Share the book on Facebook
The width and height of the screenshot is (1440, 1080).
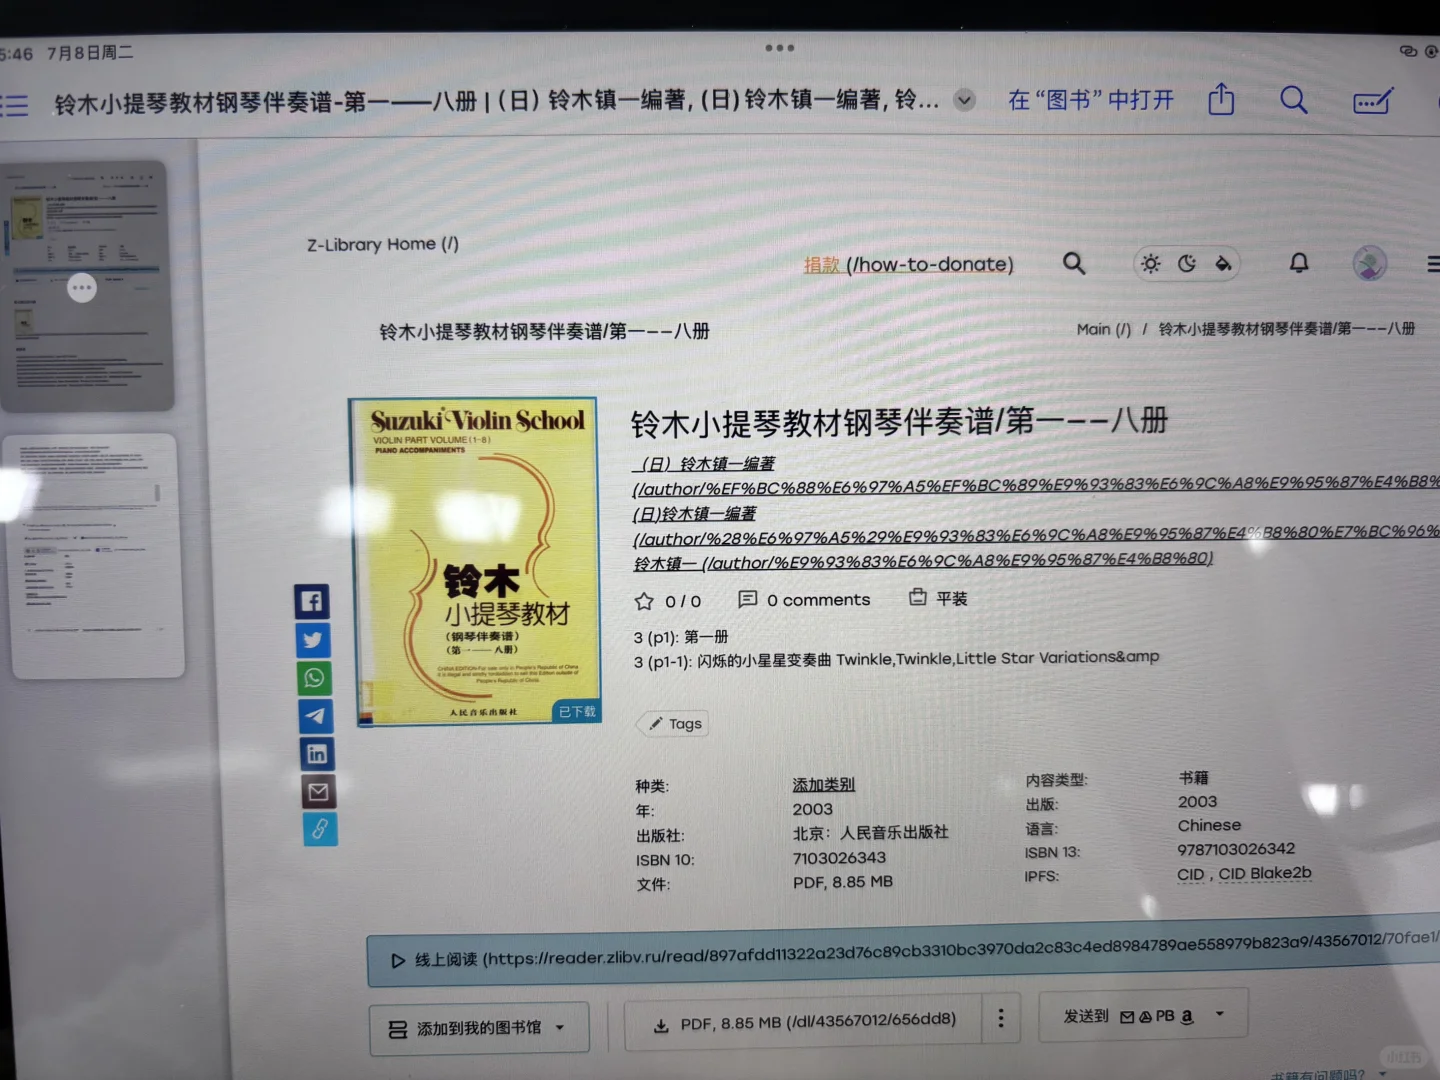coord(312,601)
